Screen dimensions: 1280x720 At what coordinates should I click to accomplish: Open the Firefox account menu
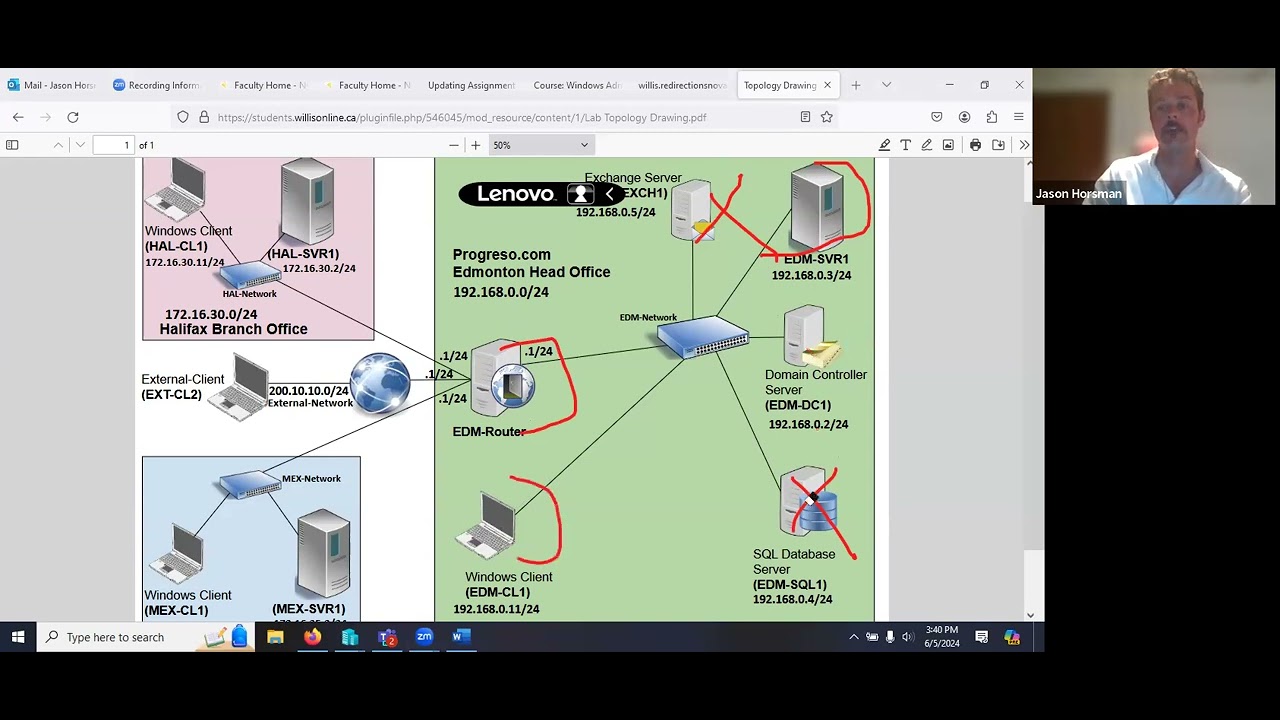(964, 117)
